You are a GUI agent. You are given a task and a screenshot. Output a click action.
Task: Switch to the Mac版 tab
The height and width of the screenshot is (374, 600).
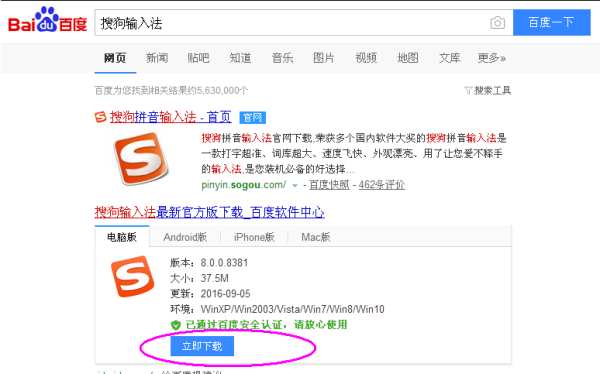pyautogui.click(x=316, y=237)
